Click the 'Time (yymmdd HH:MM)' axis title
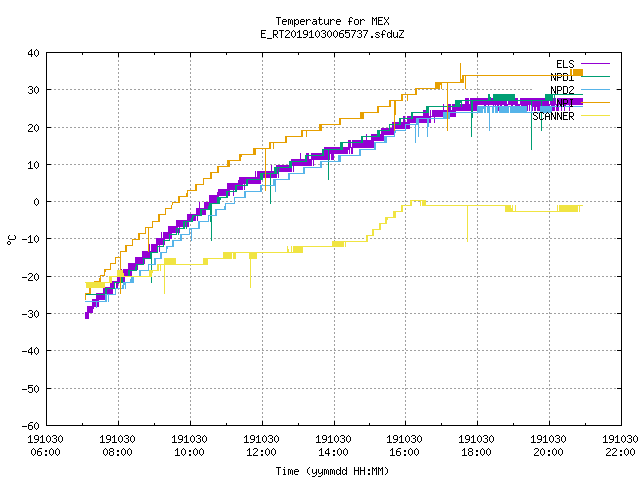This screenshot has height=480, width=640. tap(332, 471)
